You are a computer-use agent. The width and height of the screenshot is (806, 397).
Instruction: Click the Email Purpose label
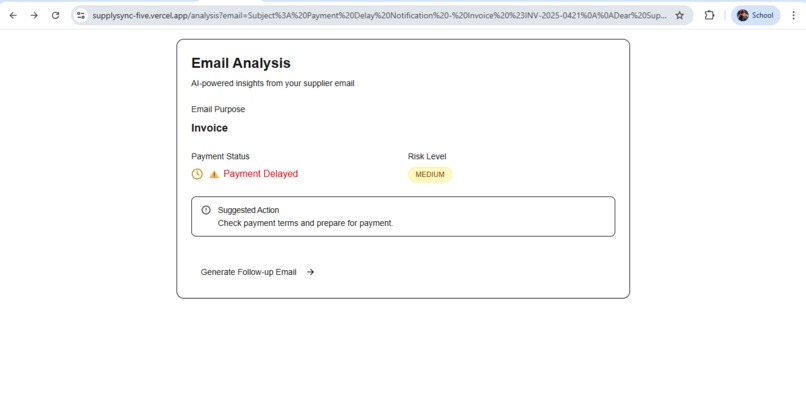218,109
